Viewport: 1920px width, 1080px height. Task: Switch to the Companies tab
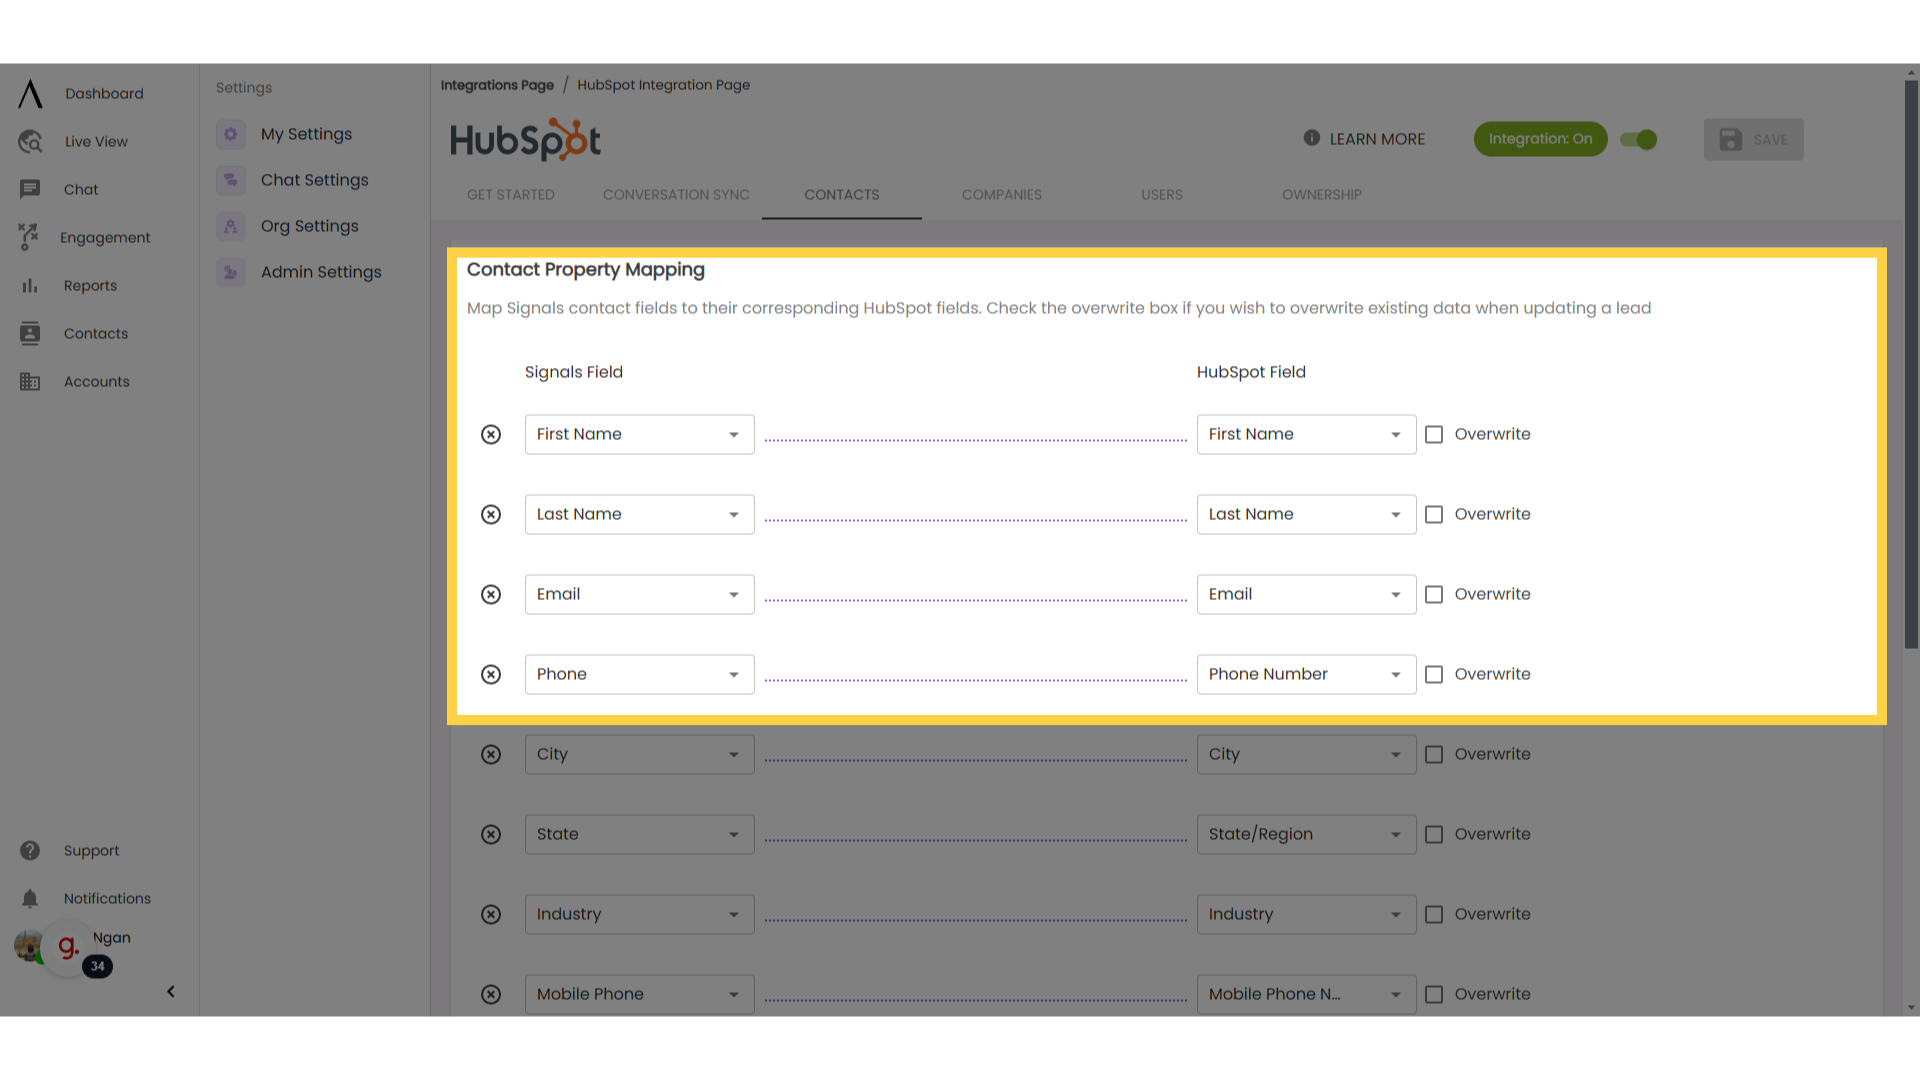point(1002,194)
